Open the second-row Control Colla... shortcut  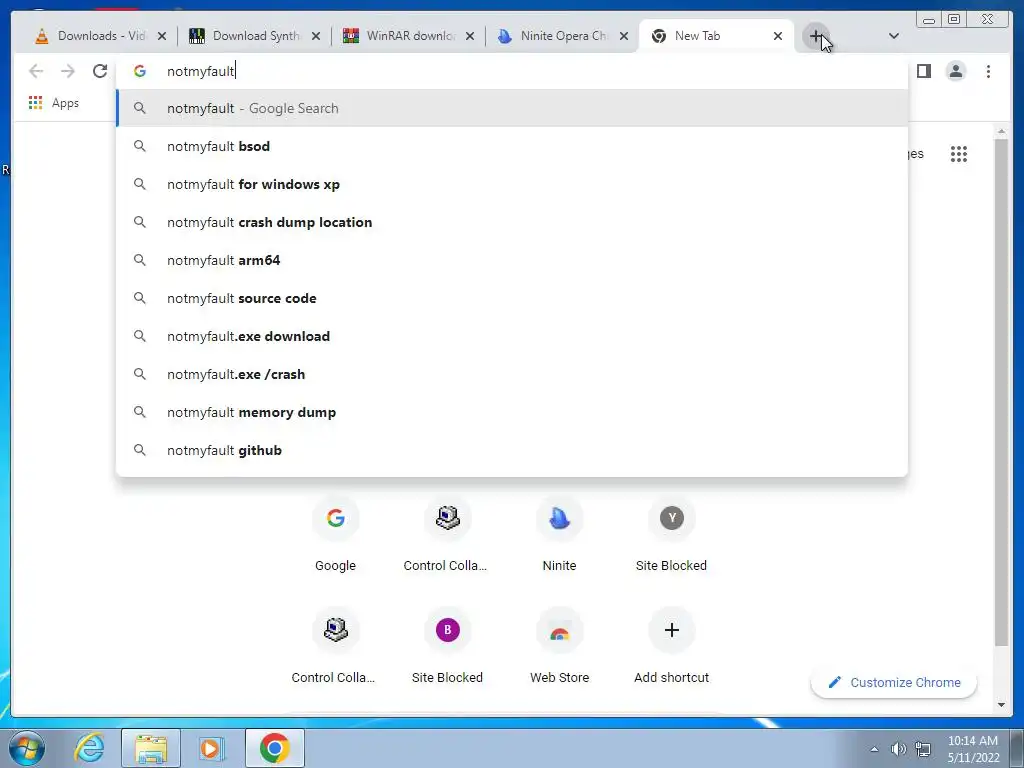coord(336,645)
